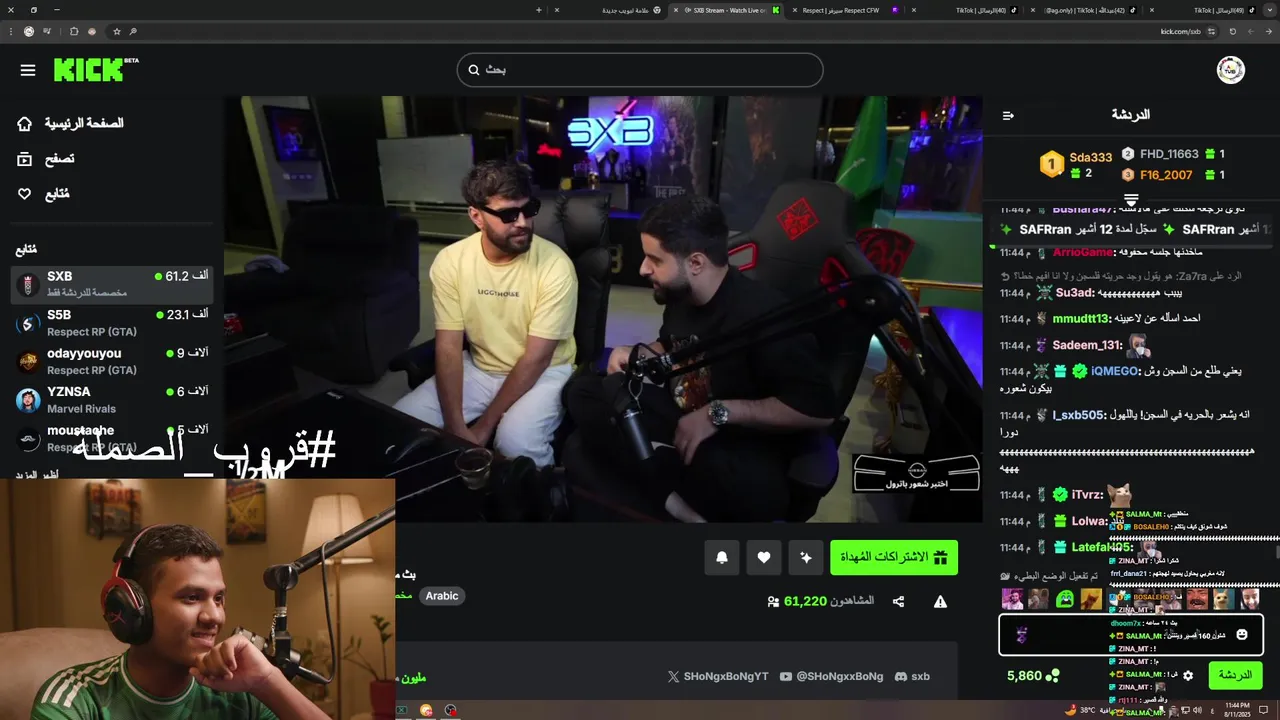Click the browser zoom magnifier icon
This screenshot has height=720, width=1280.
pos(133,31)
